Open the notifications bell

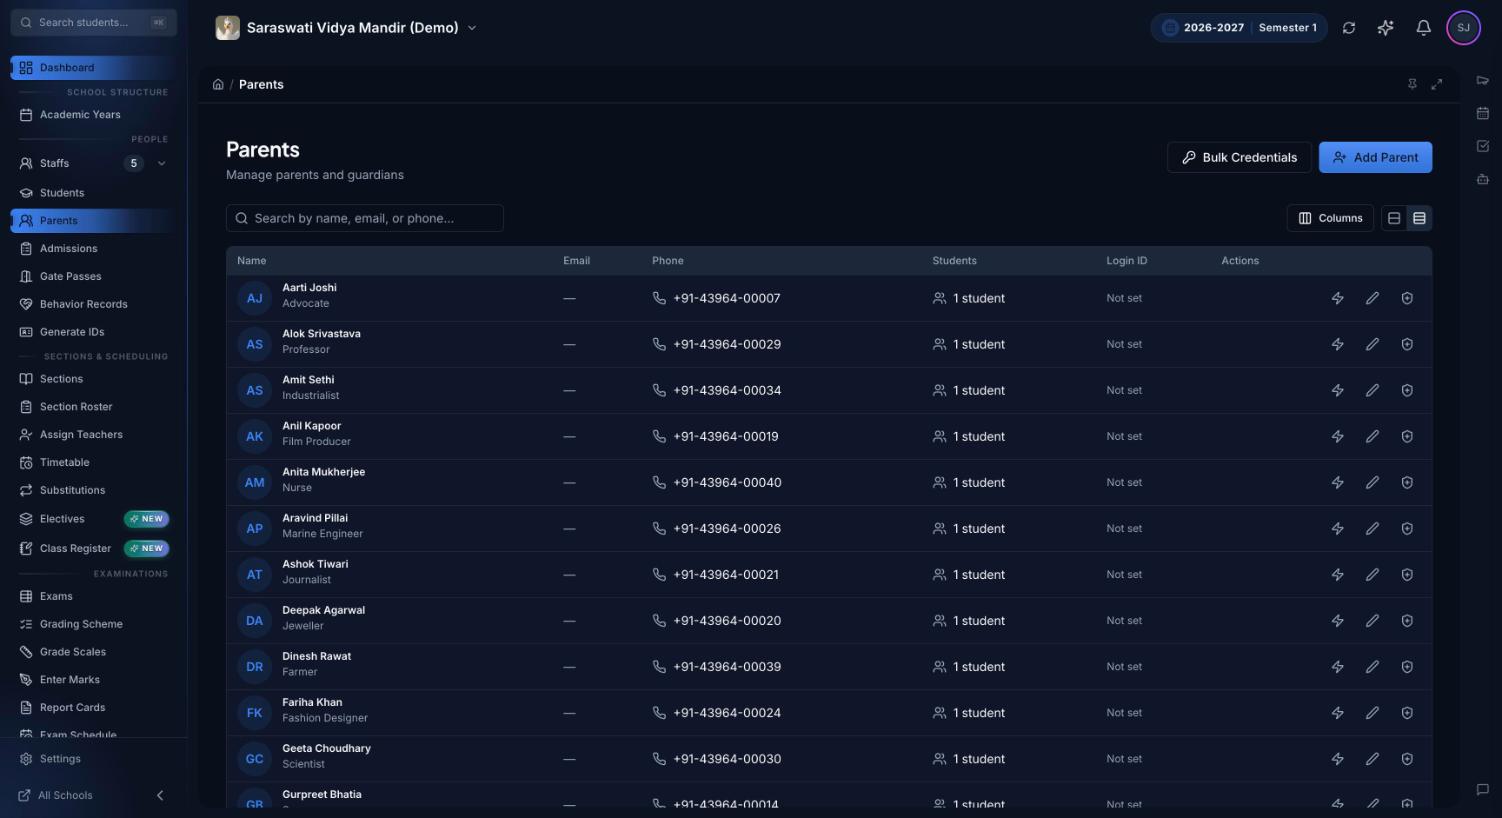[1423, 28]
